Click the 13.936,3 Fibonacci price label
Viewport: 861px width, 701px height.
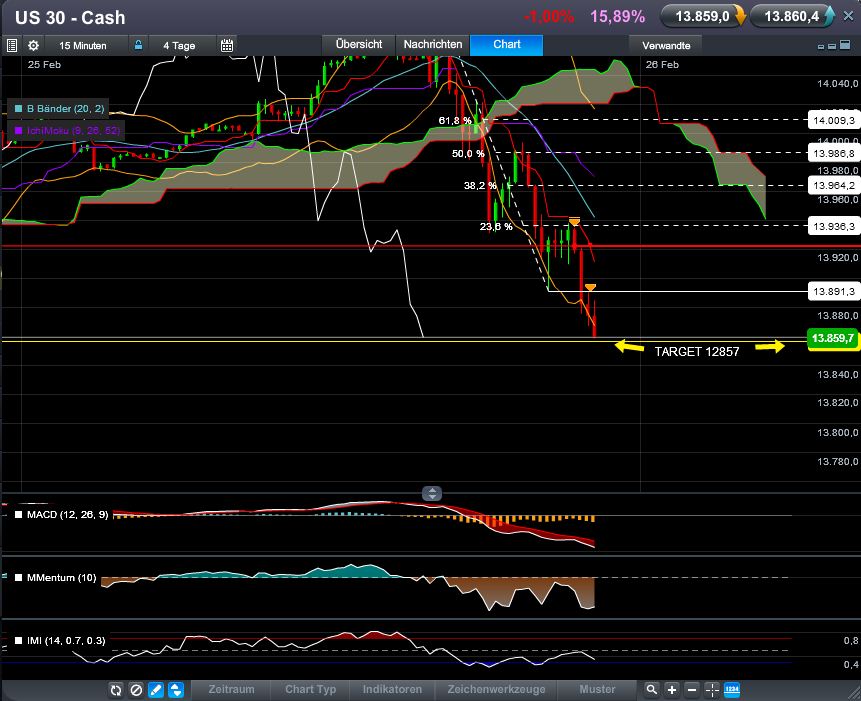834,226
